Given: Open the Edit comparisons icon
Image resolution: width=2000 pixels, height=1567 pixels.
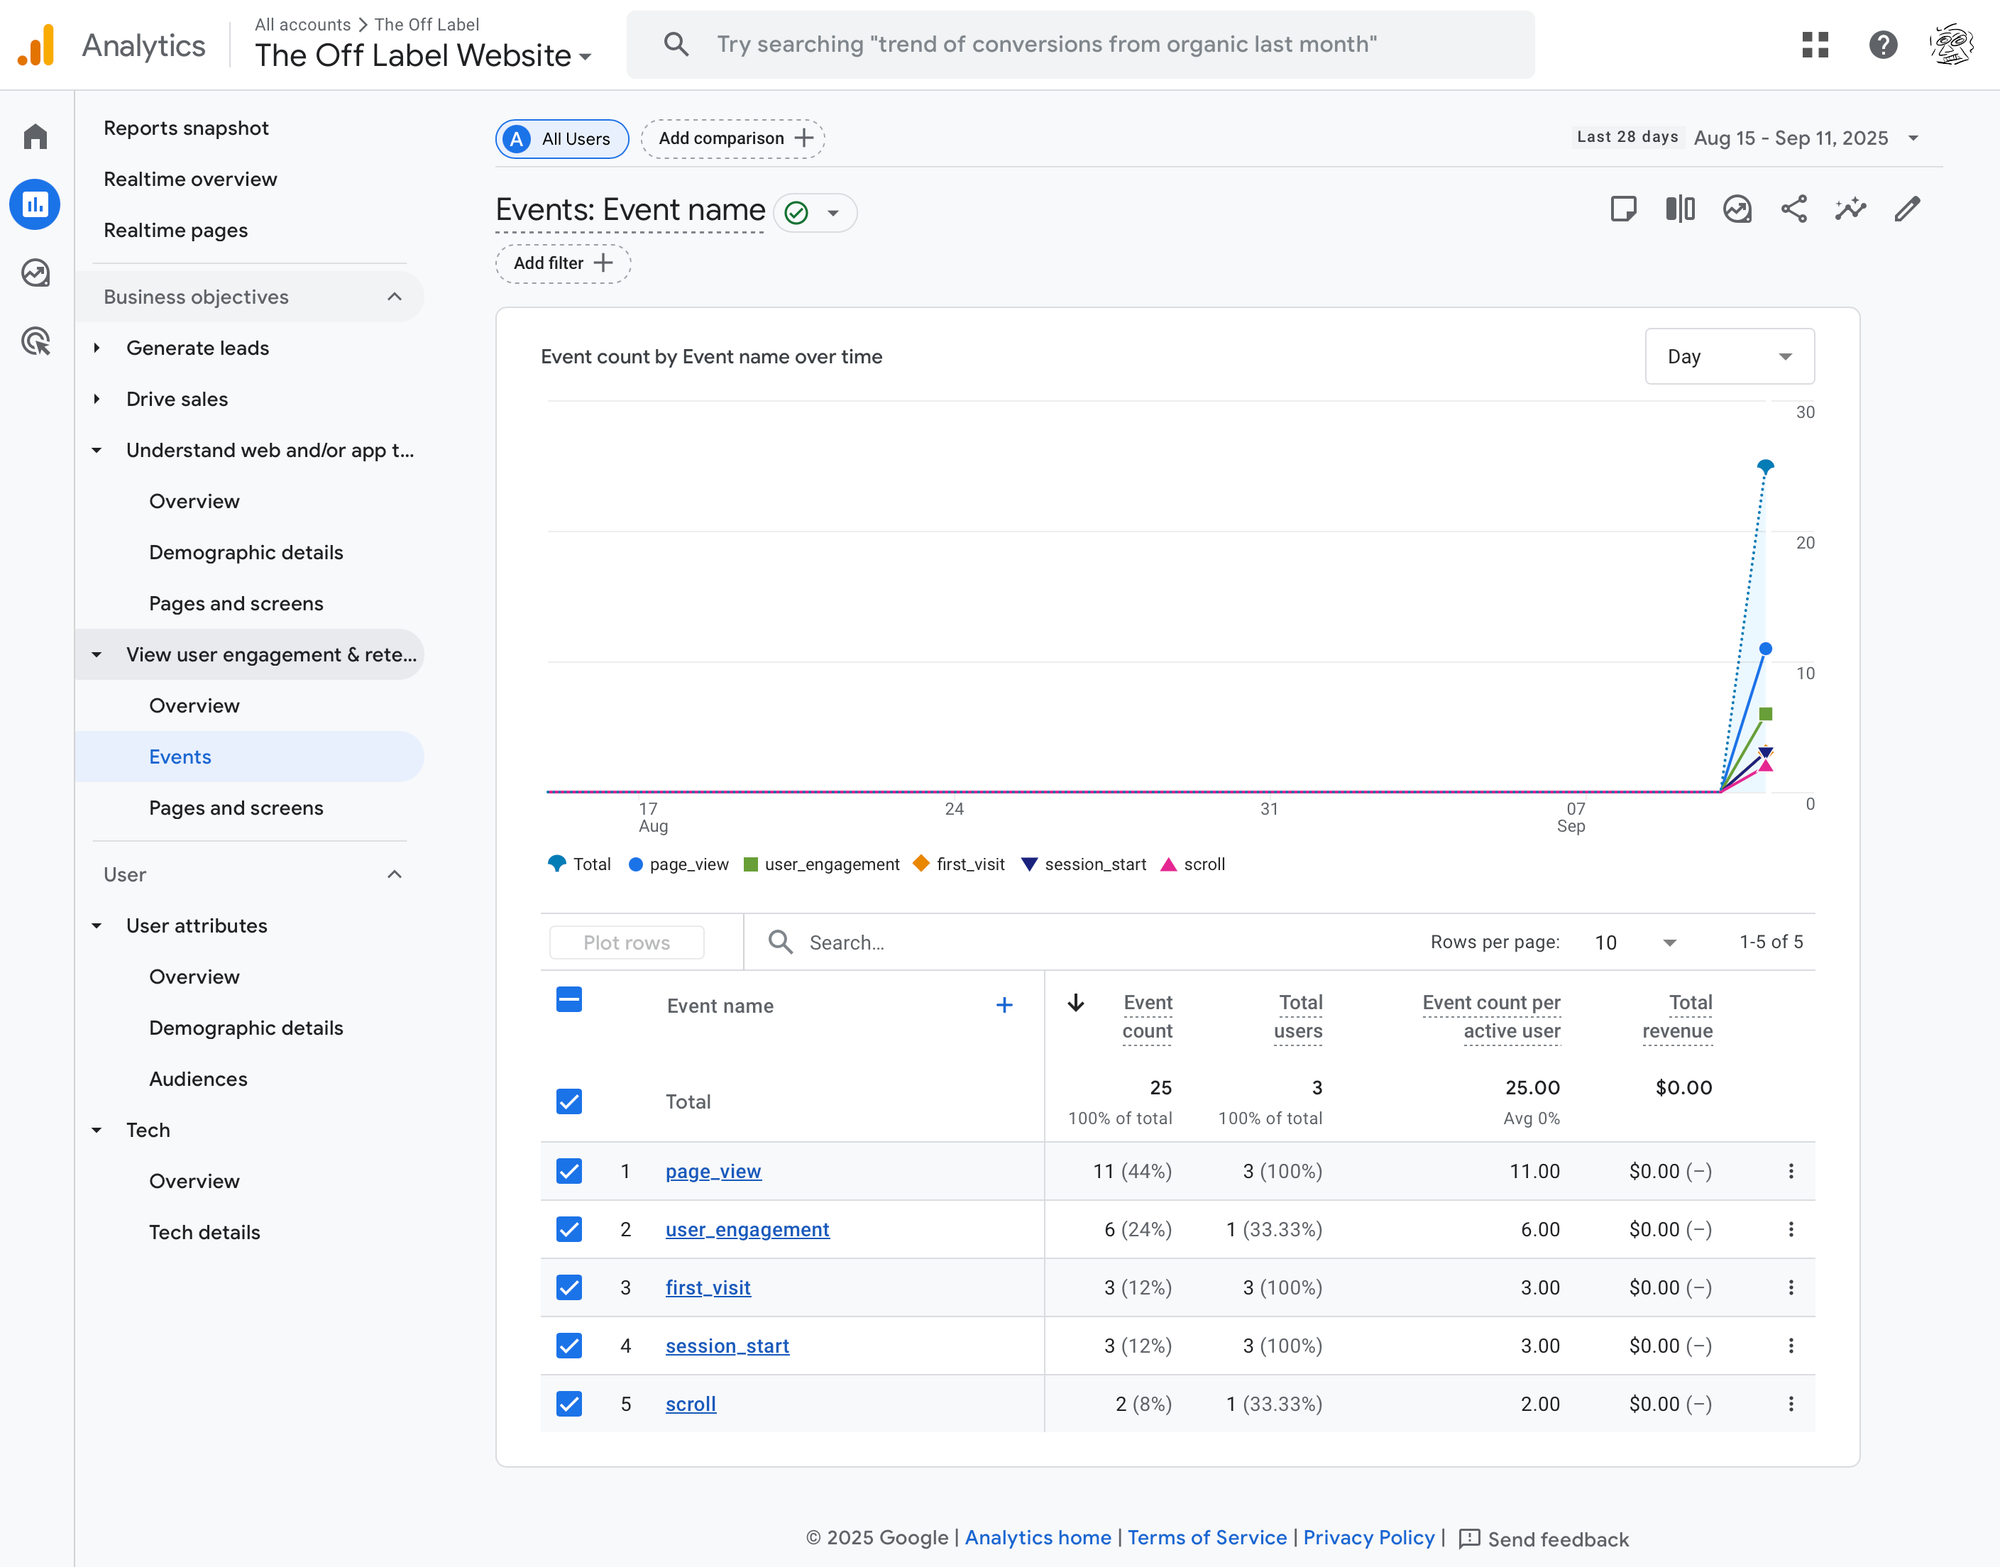Looking at the screenshot, I should pyautogui.click(x=1680, y=209).
